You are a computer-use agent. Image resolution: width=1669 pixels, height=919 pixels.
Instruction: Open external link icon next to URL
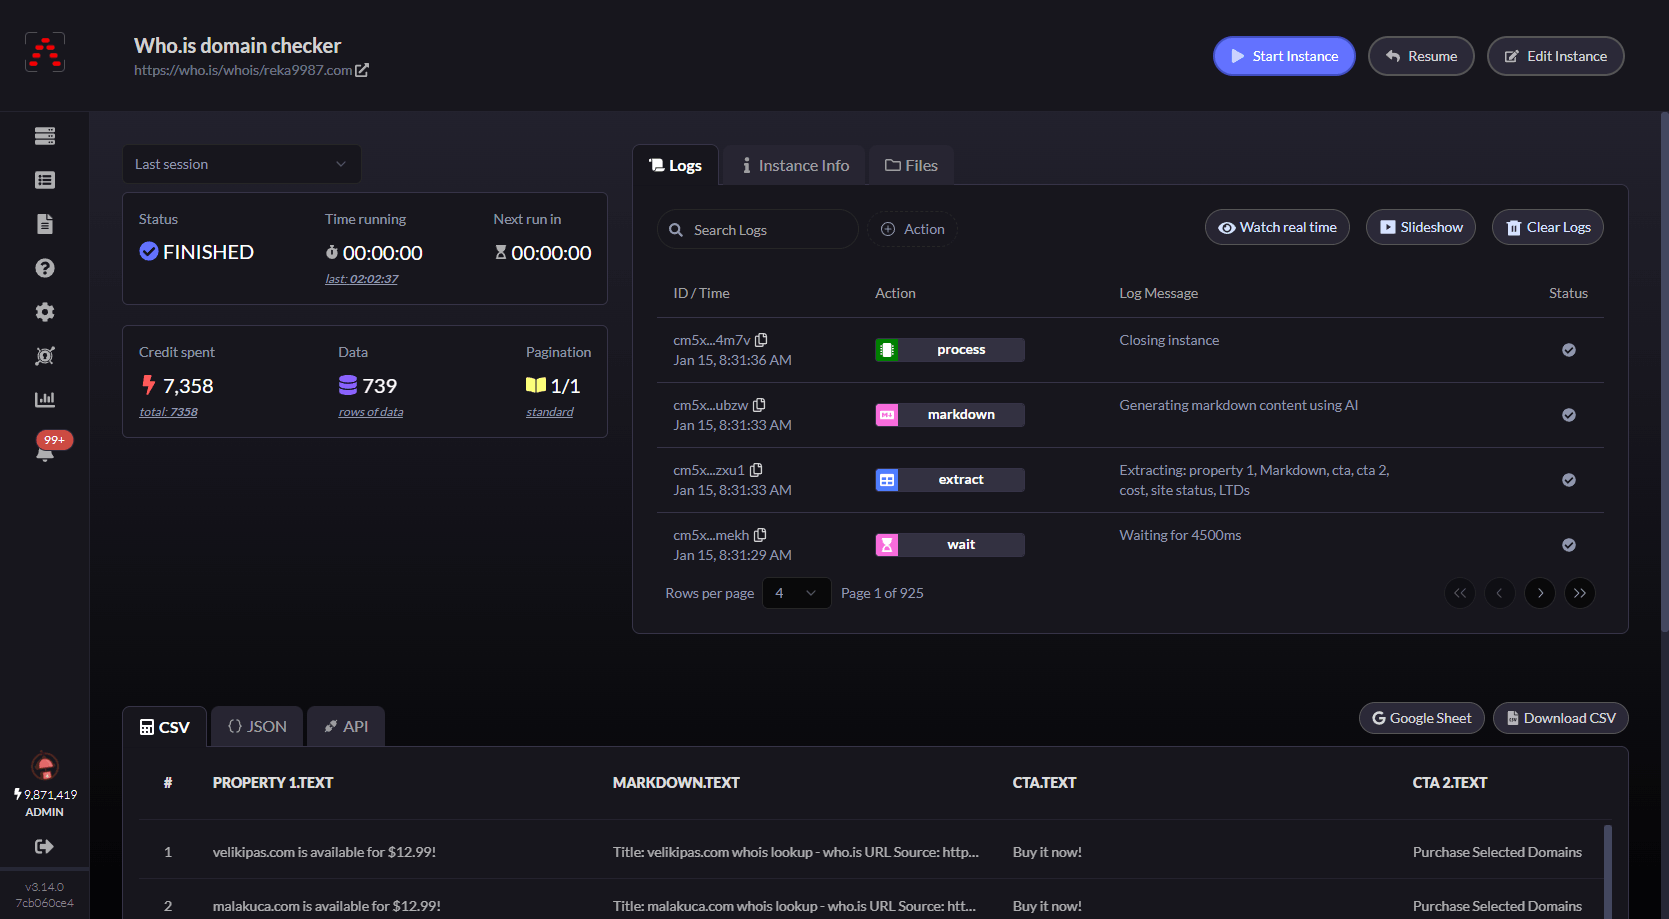pos(362,70)
